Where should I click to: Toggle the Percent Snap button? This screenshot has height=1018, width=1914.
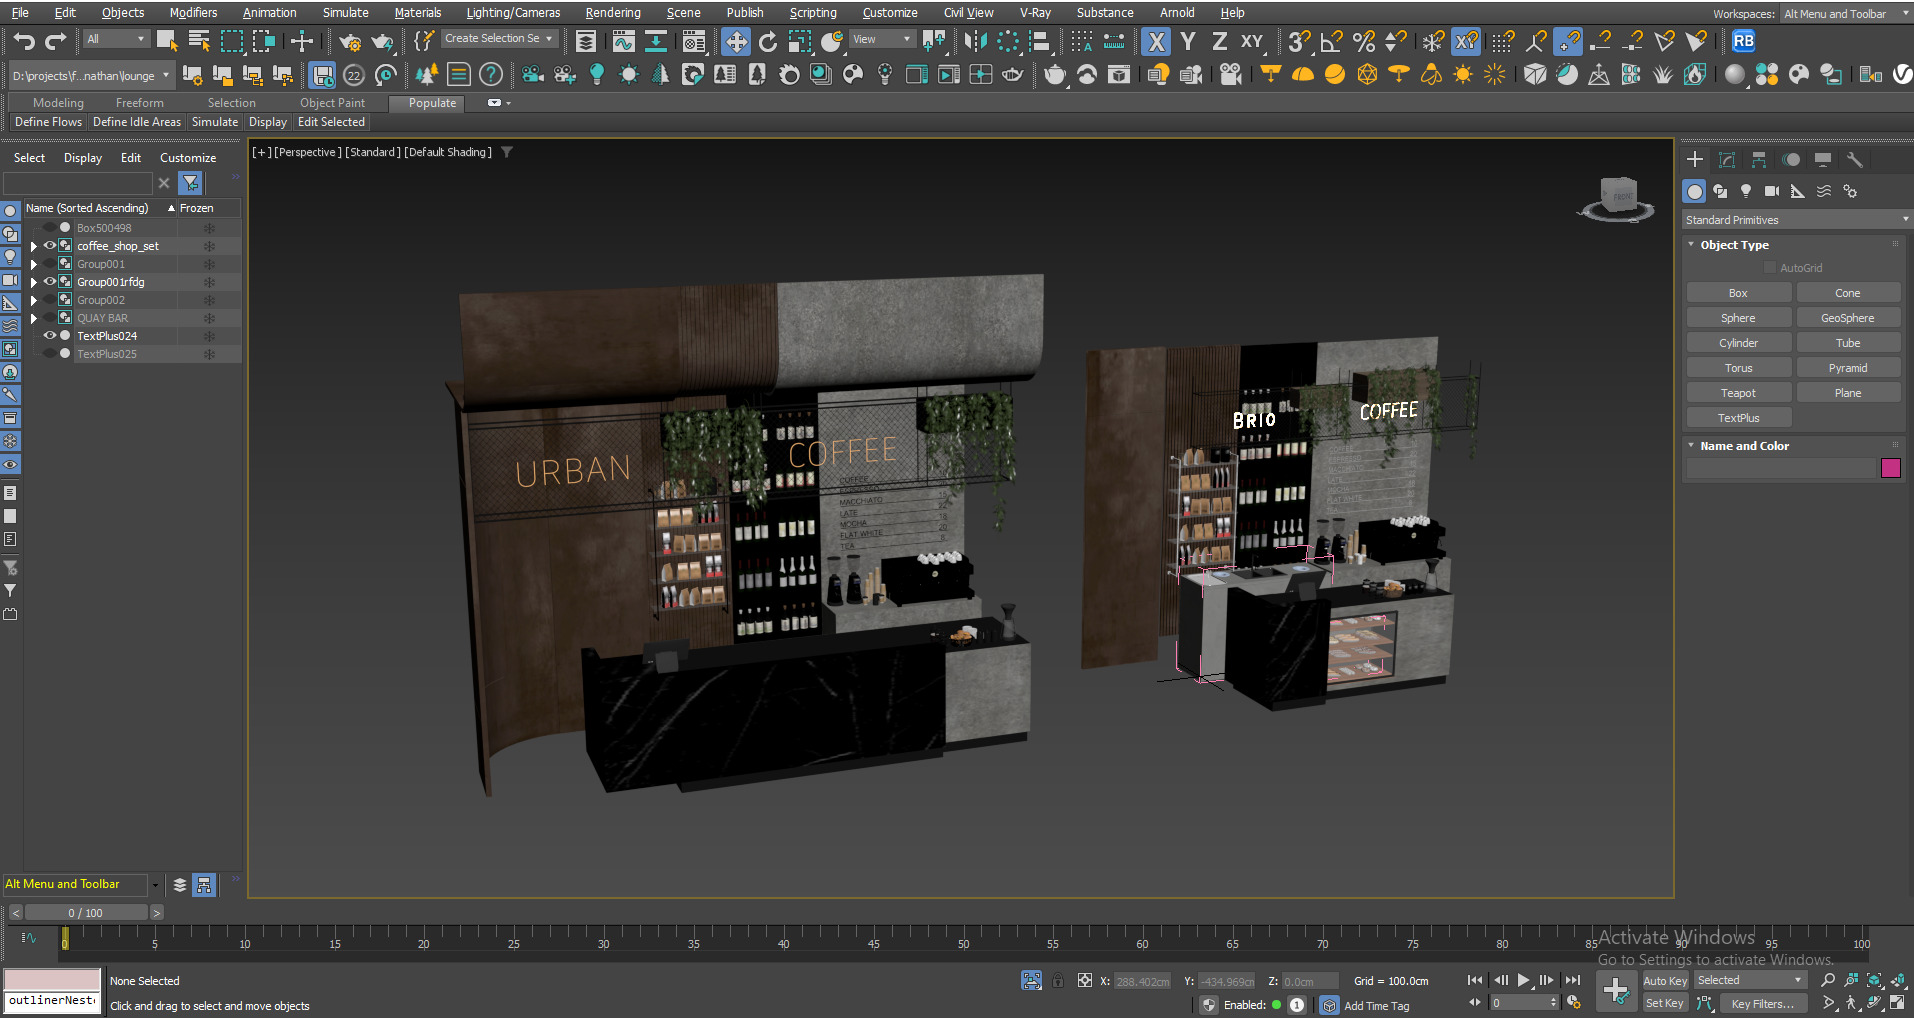(x=1363, y=41)
